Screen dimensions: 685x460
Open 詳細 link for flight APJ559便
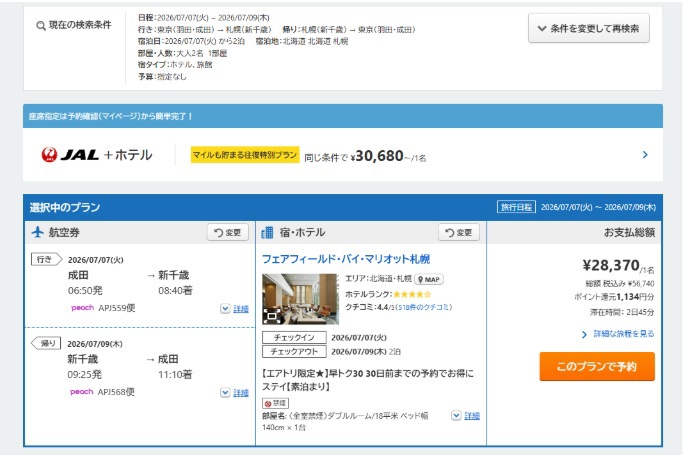(241, 309)
